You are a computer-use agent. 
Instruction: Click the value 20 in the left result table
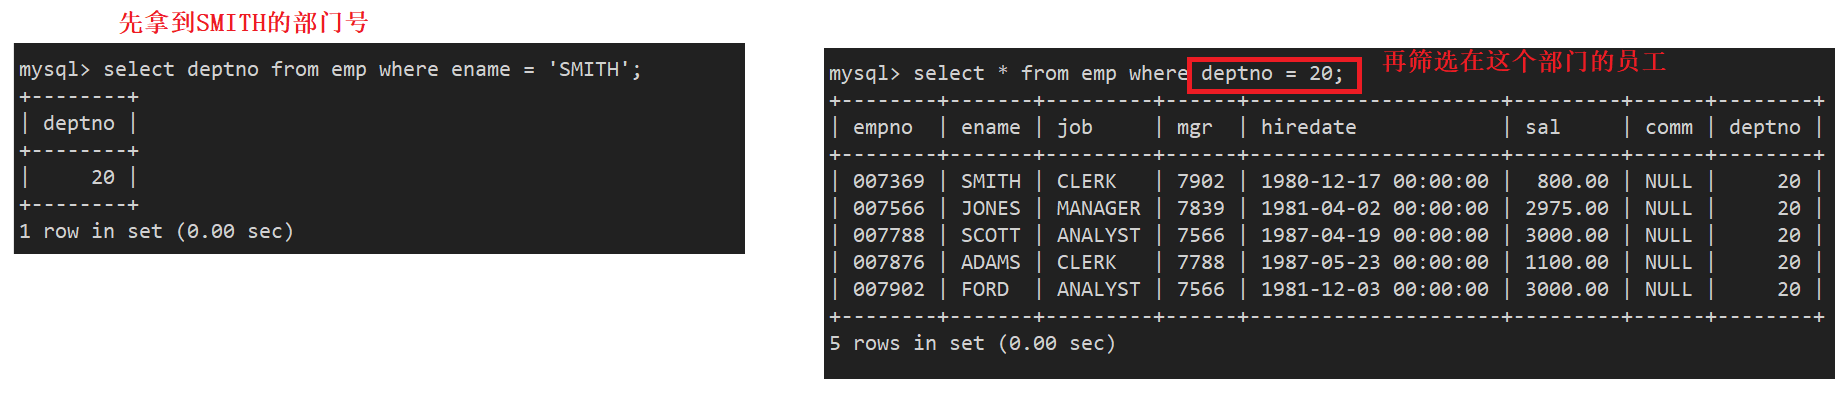tap(103, 178)
